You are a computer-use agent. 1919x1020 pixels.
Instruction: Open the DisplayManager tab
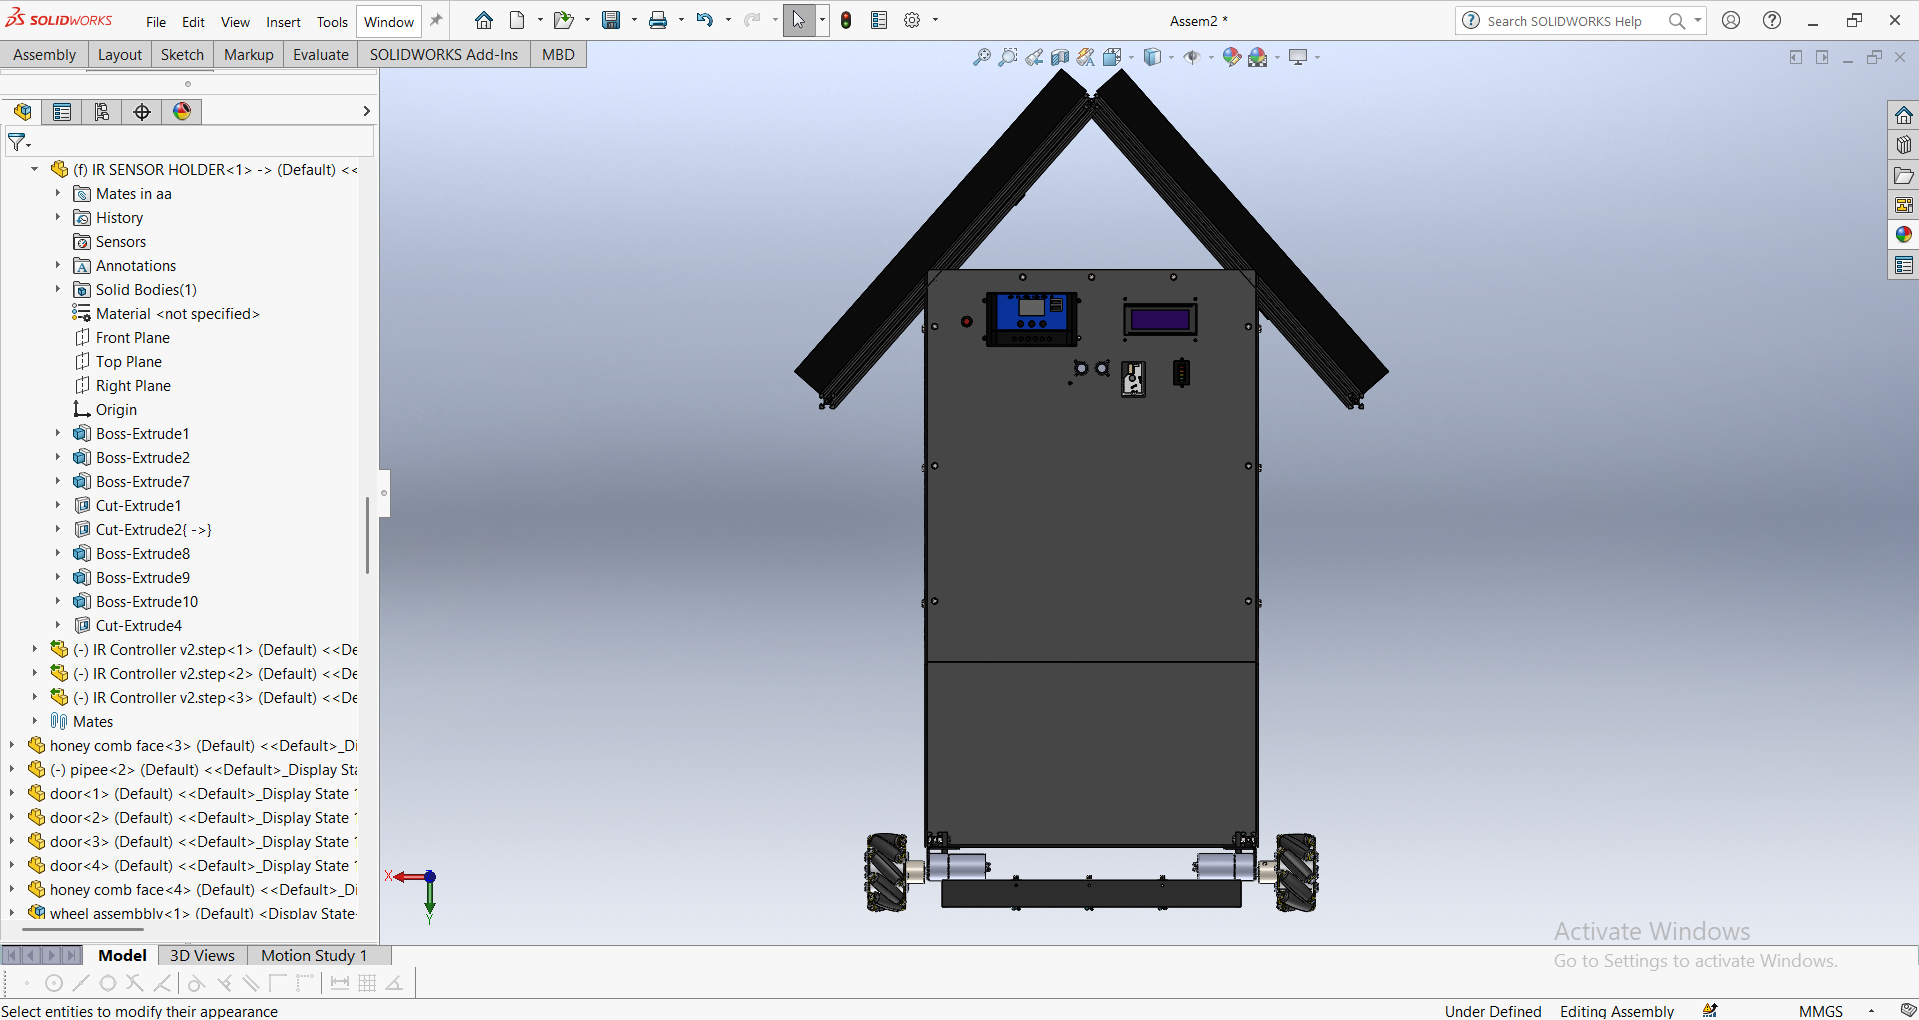point(182,112)
